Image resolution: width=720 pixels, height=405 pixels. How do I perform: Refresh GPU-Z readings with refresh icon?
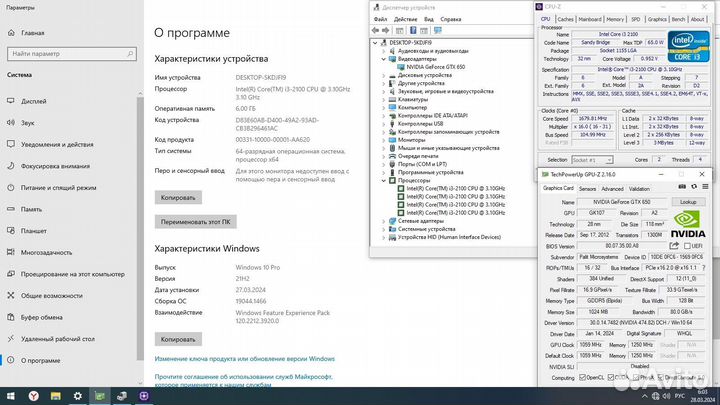[x=694, y=187]
